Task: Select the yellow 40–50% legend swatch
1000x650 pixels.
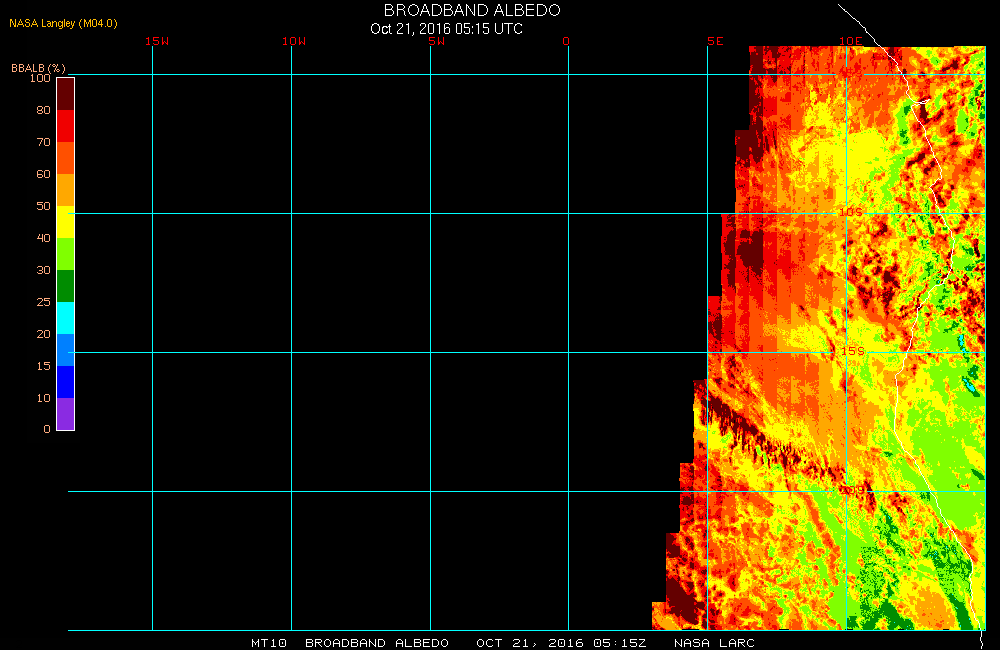Action: point(65,222)
